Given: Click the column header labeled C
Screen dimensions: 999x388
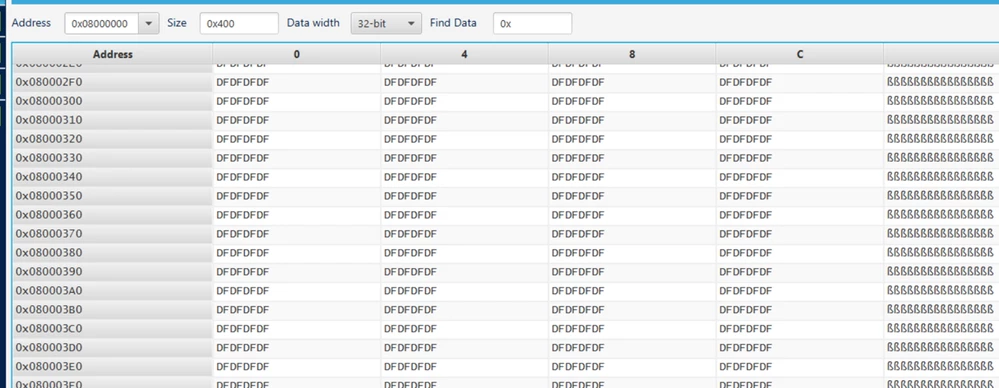Looking at the screenshot, I should 800,54.
